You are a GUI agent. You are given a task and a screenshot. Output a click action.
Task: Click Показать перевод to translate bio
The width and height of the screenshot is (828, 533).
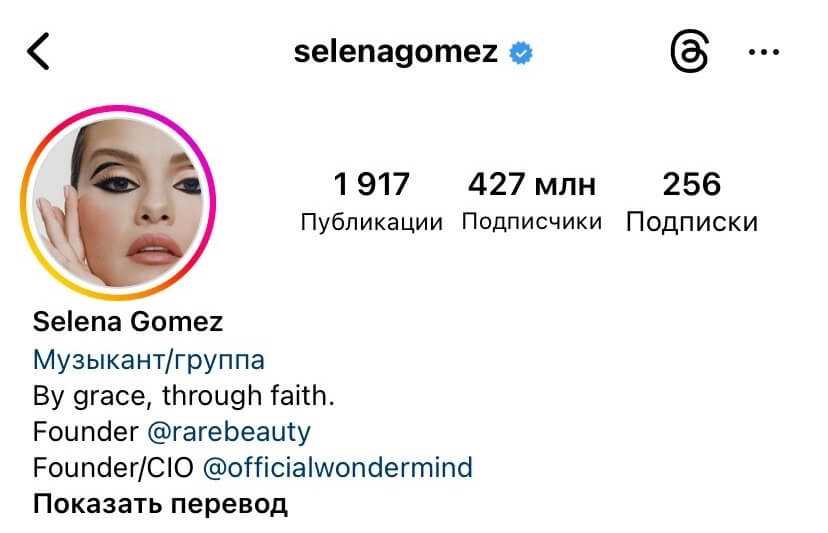(160, 504)
